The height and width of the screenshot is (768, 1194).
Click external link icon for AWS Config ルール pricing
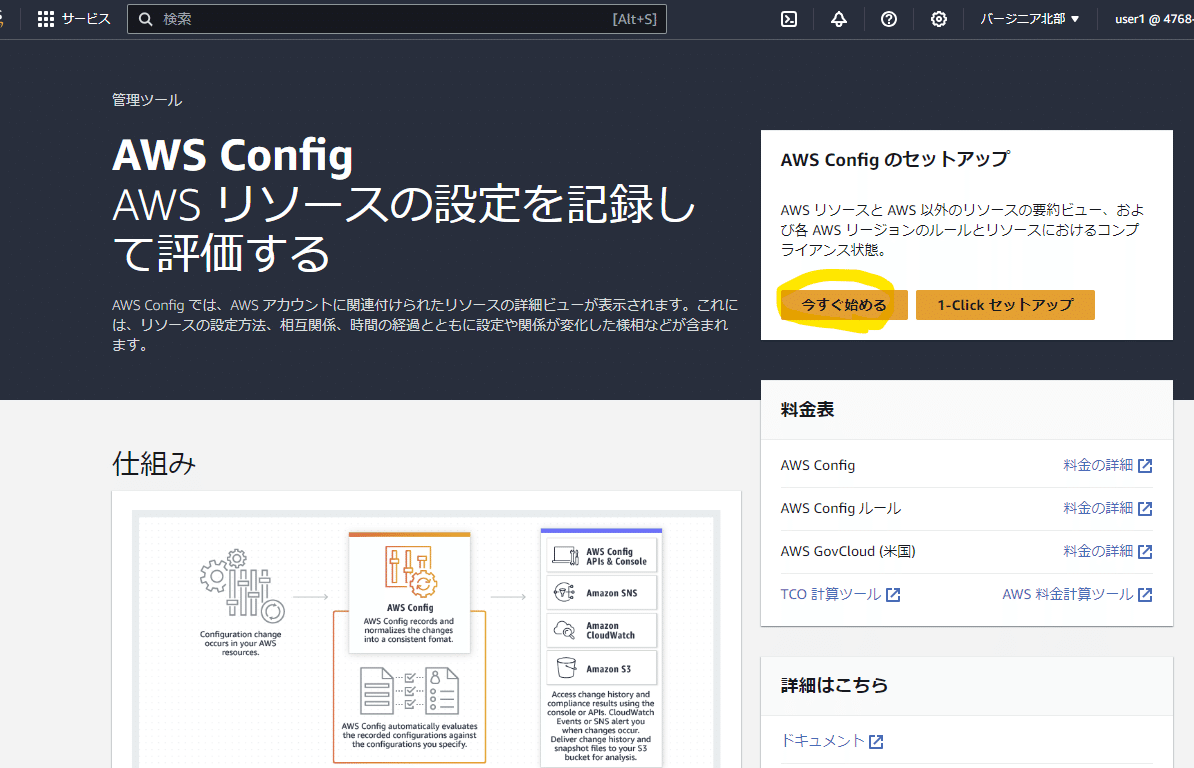[1145, 508]
